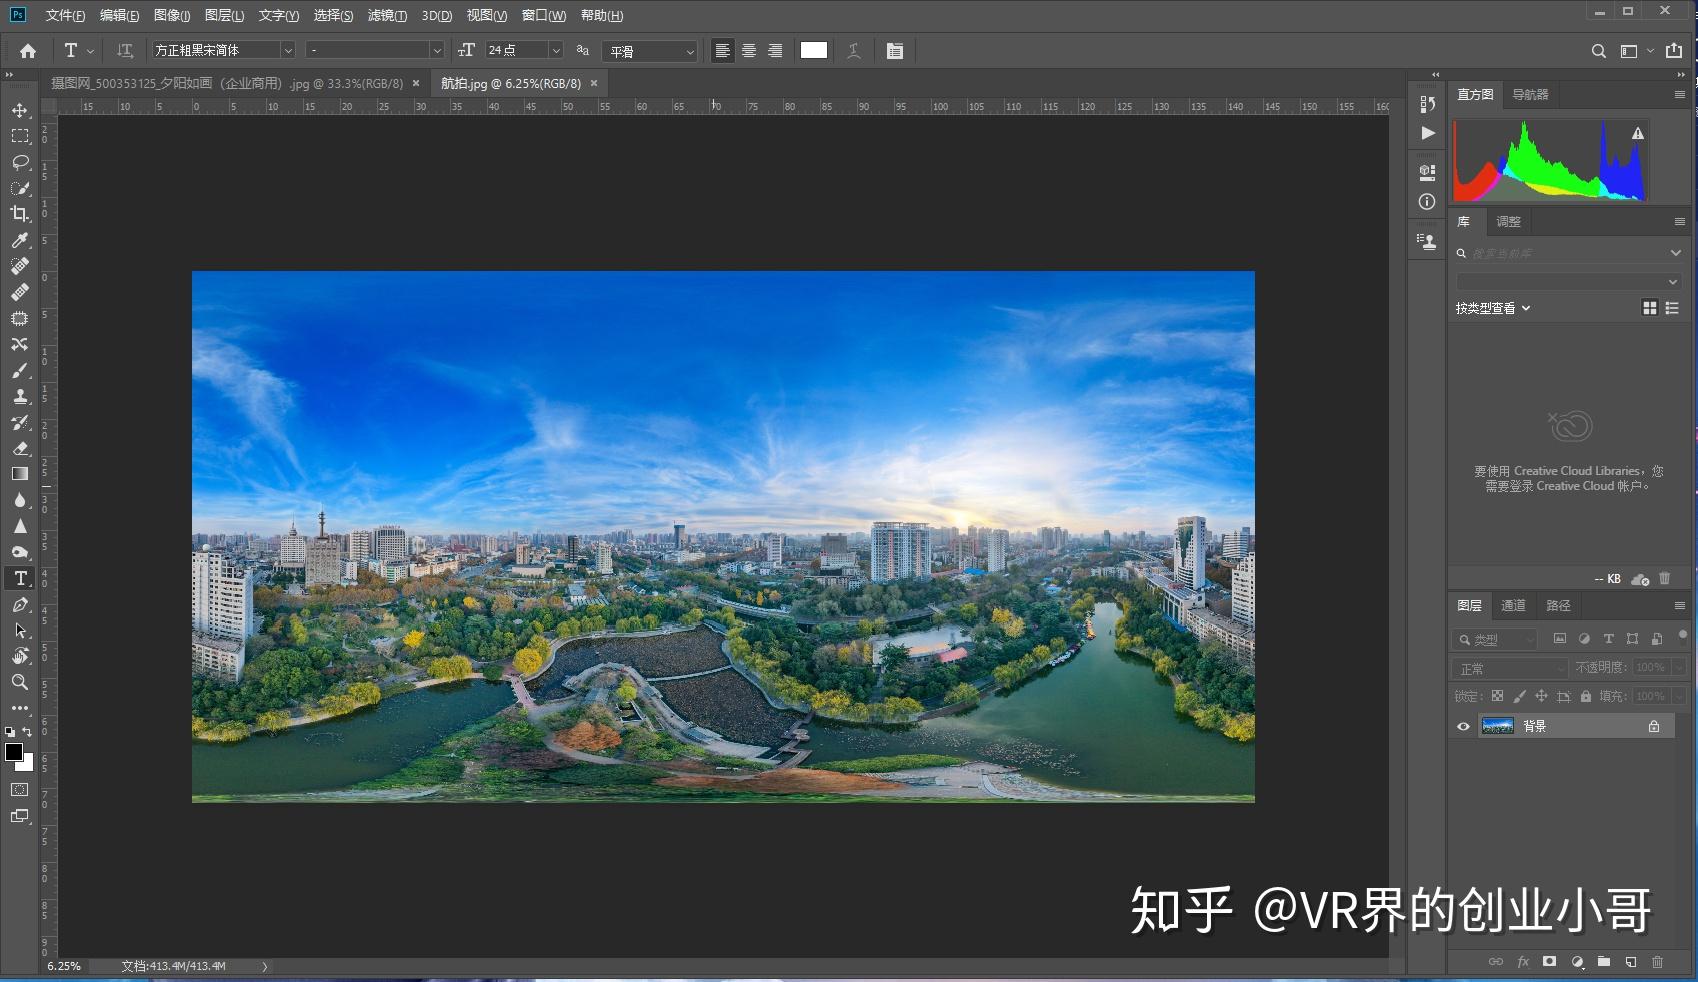Select the Quick Selection tool
The width and height of the screenshot is (1698, 982).
tap(20, 188)
